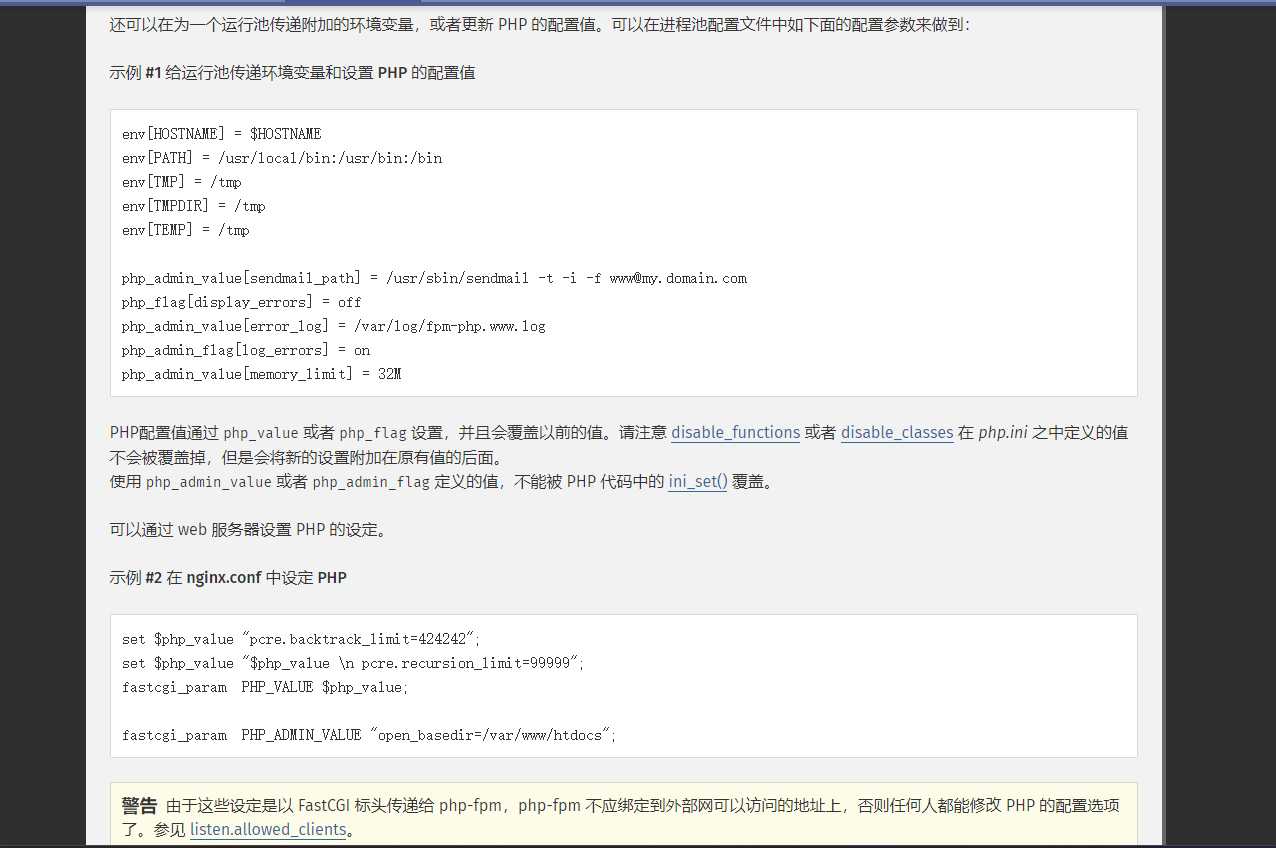Click the env[HOSTNAME] = $HOSTNAME code line
This screenshot has height=848, width=1276.
tap(221, 134)
